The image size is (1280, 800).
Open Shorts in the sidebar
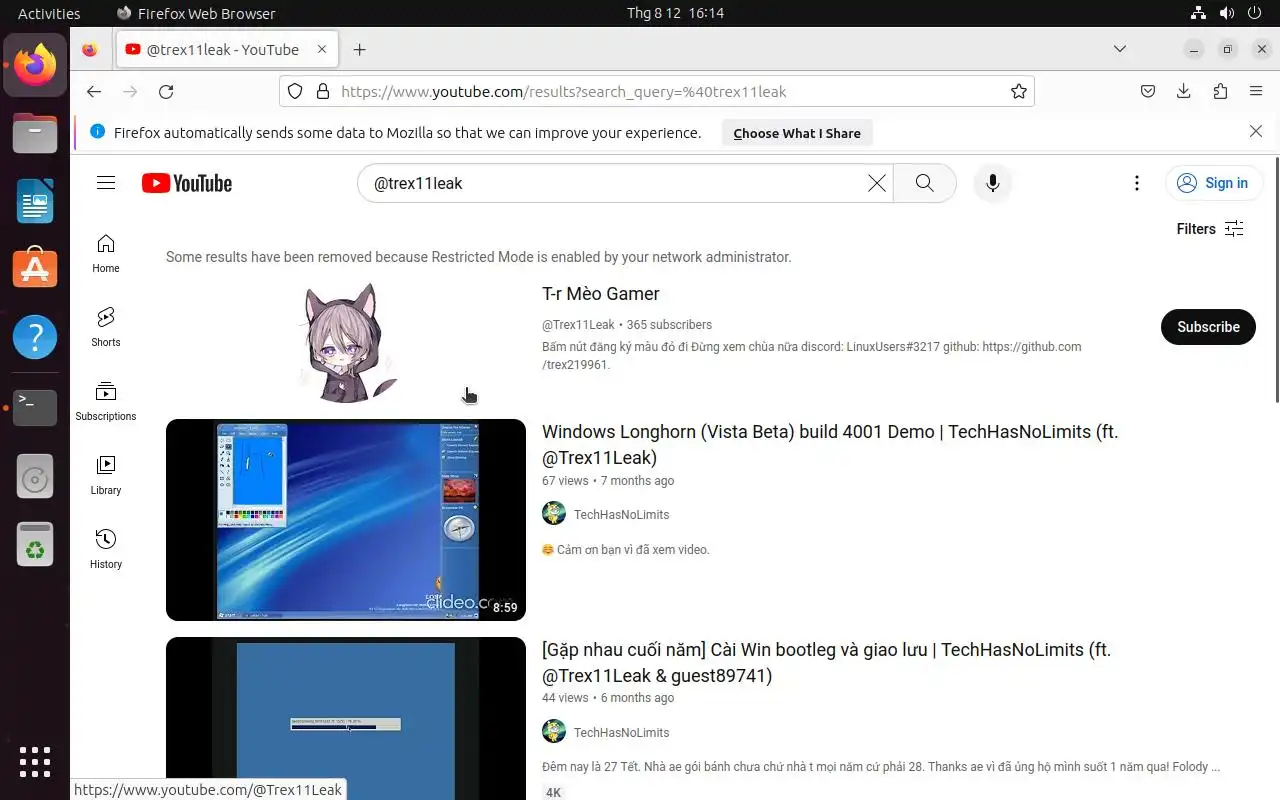coord(106,327)
